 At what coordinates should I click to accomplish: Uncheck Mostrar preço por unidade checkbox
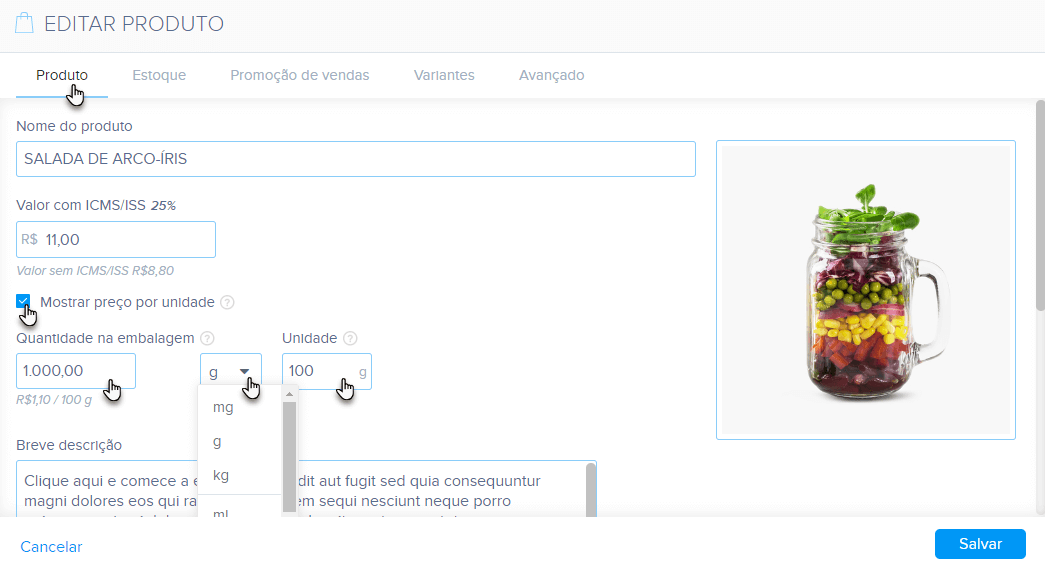click(x=23, y=301)
